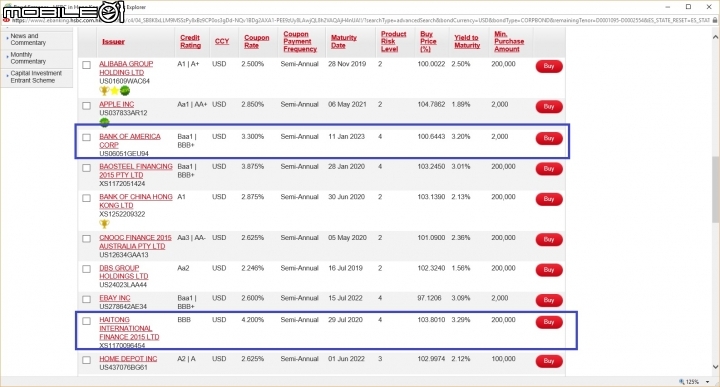Click green badge icon under Alibaba row
The image size is (720, 387).
tap(124, 90)
